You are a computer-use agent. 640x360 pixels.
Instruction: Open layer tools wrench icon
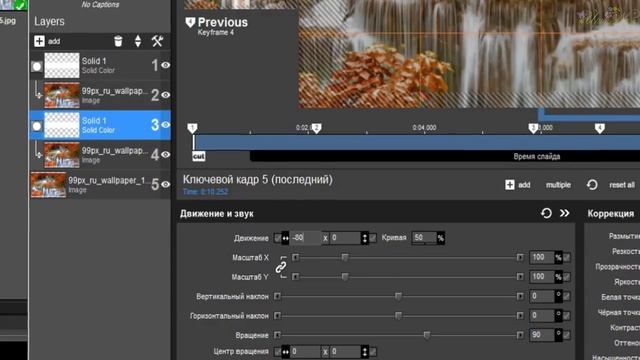[158, 41]
